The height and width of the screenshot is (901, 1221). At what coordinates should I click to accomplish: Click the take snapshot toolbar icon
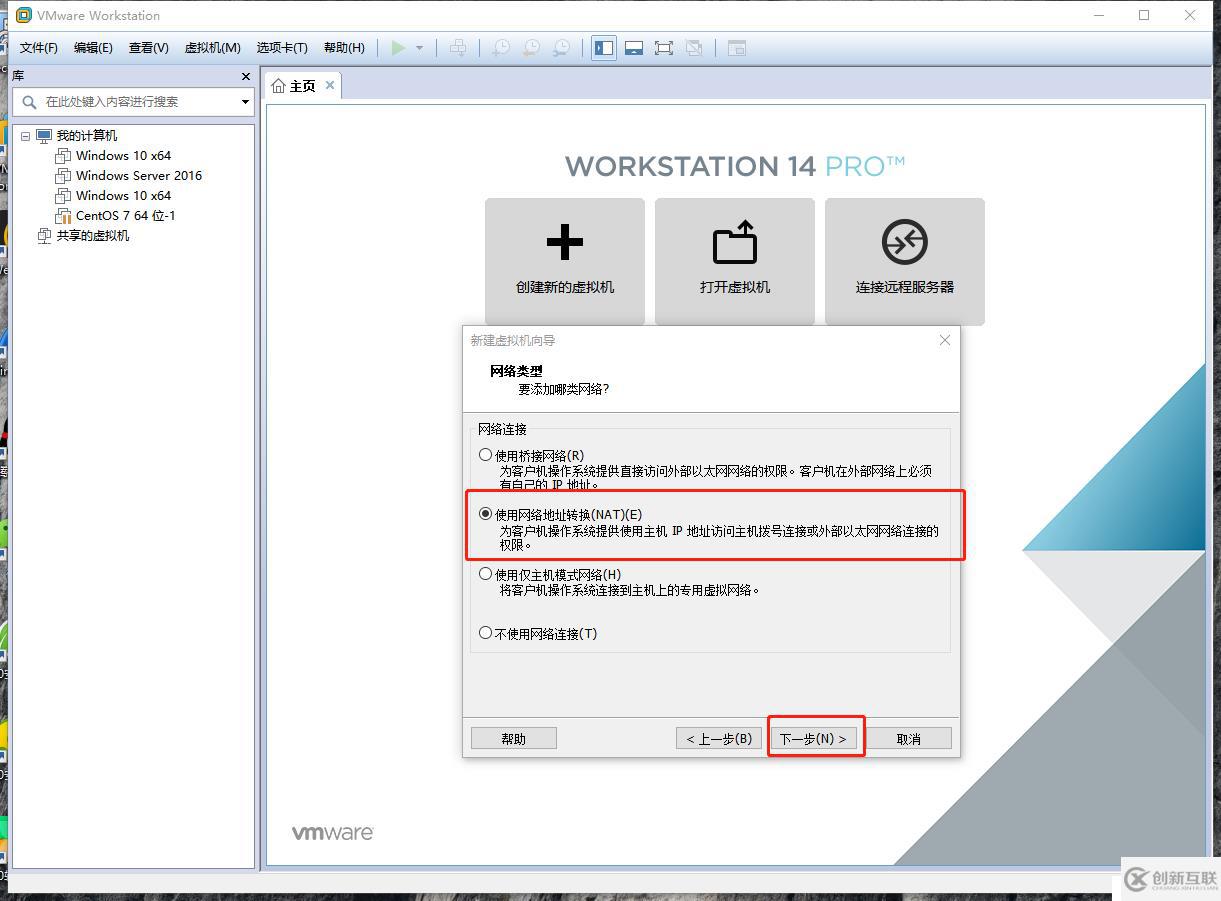tap(501, 48)
